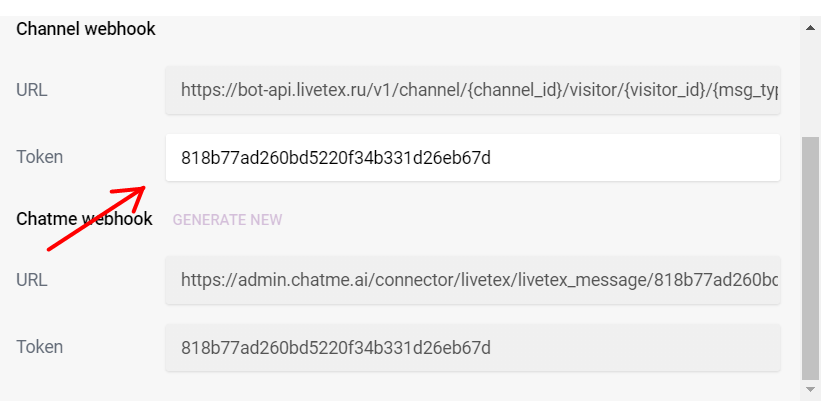Click the scrollbar track above the thumb
Screen dimensions: 829x407
click(x=810, y=85)
